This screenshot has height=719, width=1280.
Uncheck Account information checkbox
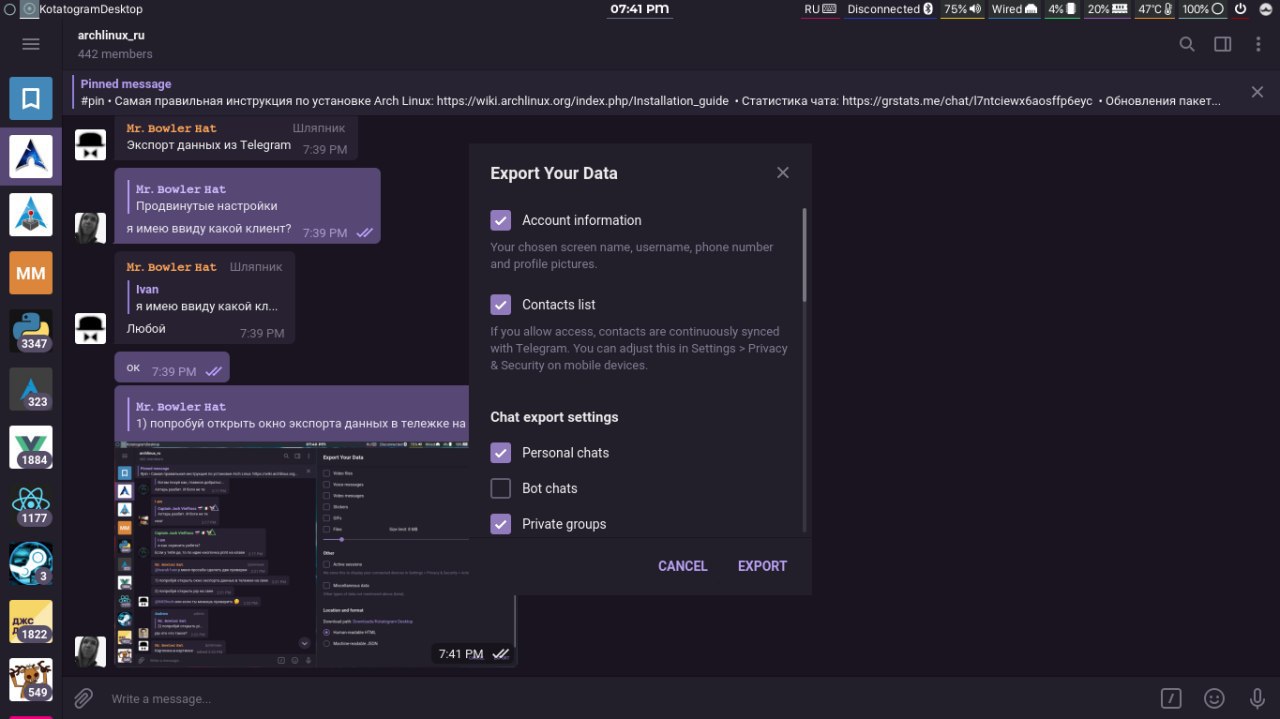click(x=501, y=220)
